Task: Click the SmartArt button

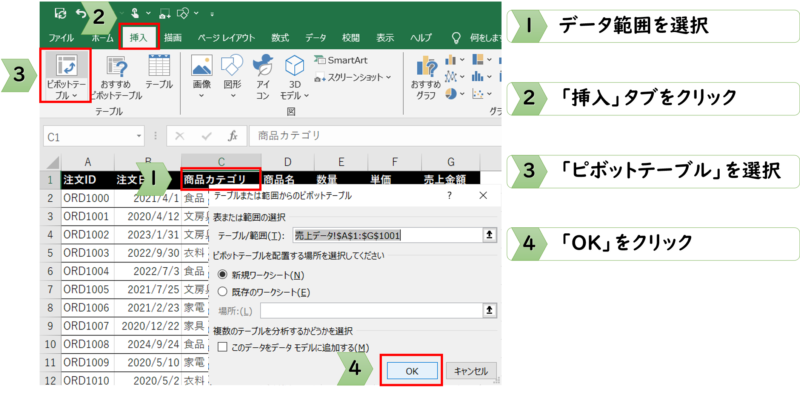Action: click(341, 60)
